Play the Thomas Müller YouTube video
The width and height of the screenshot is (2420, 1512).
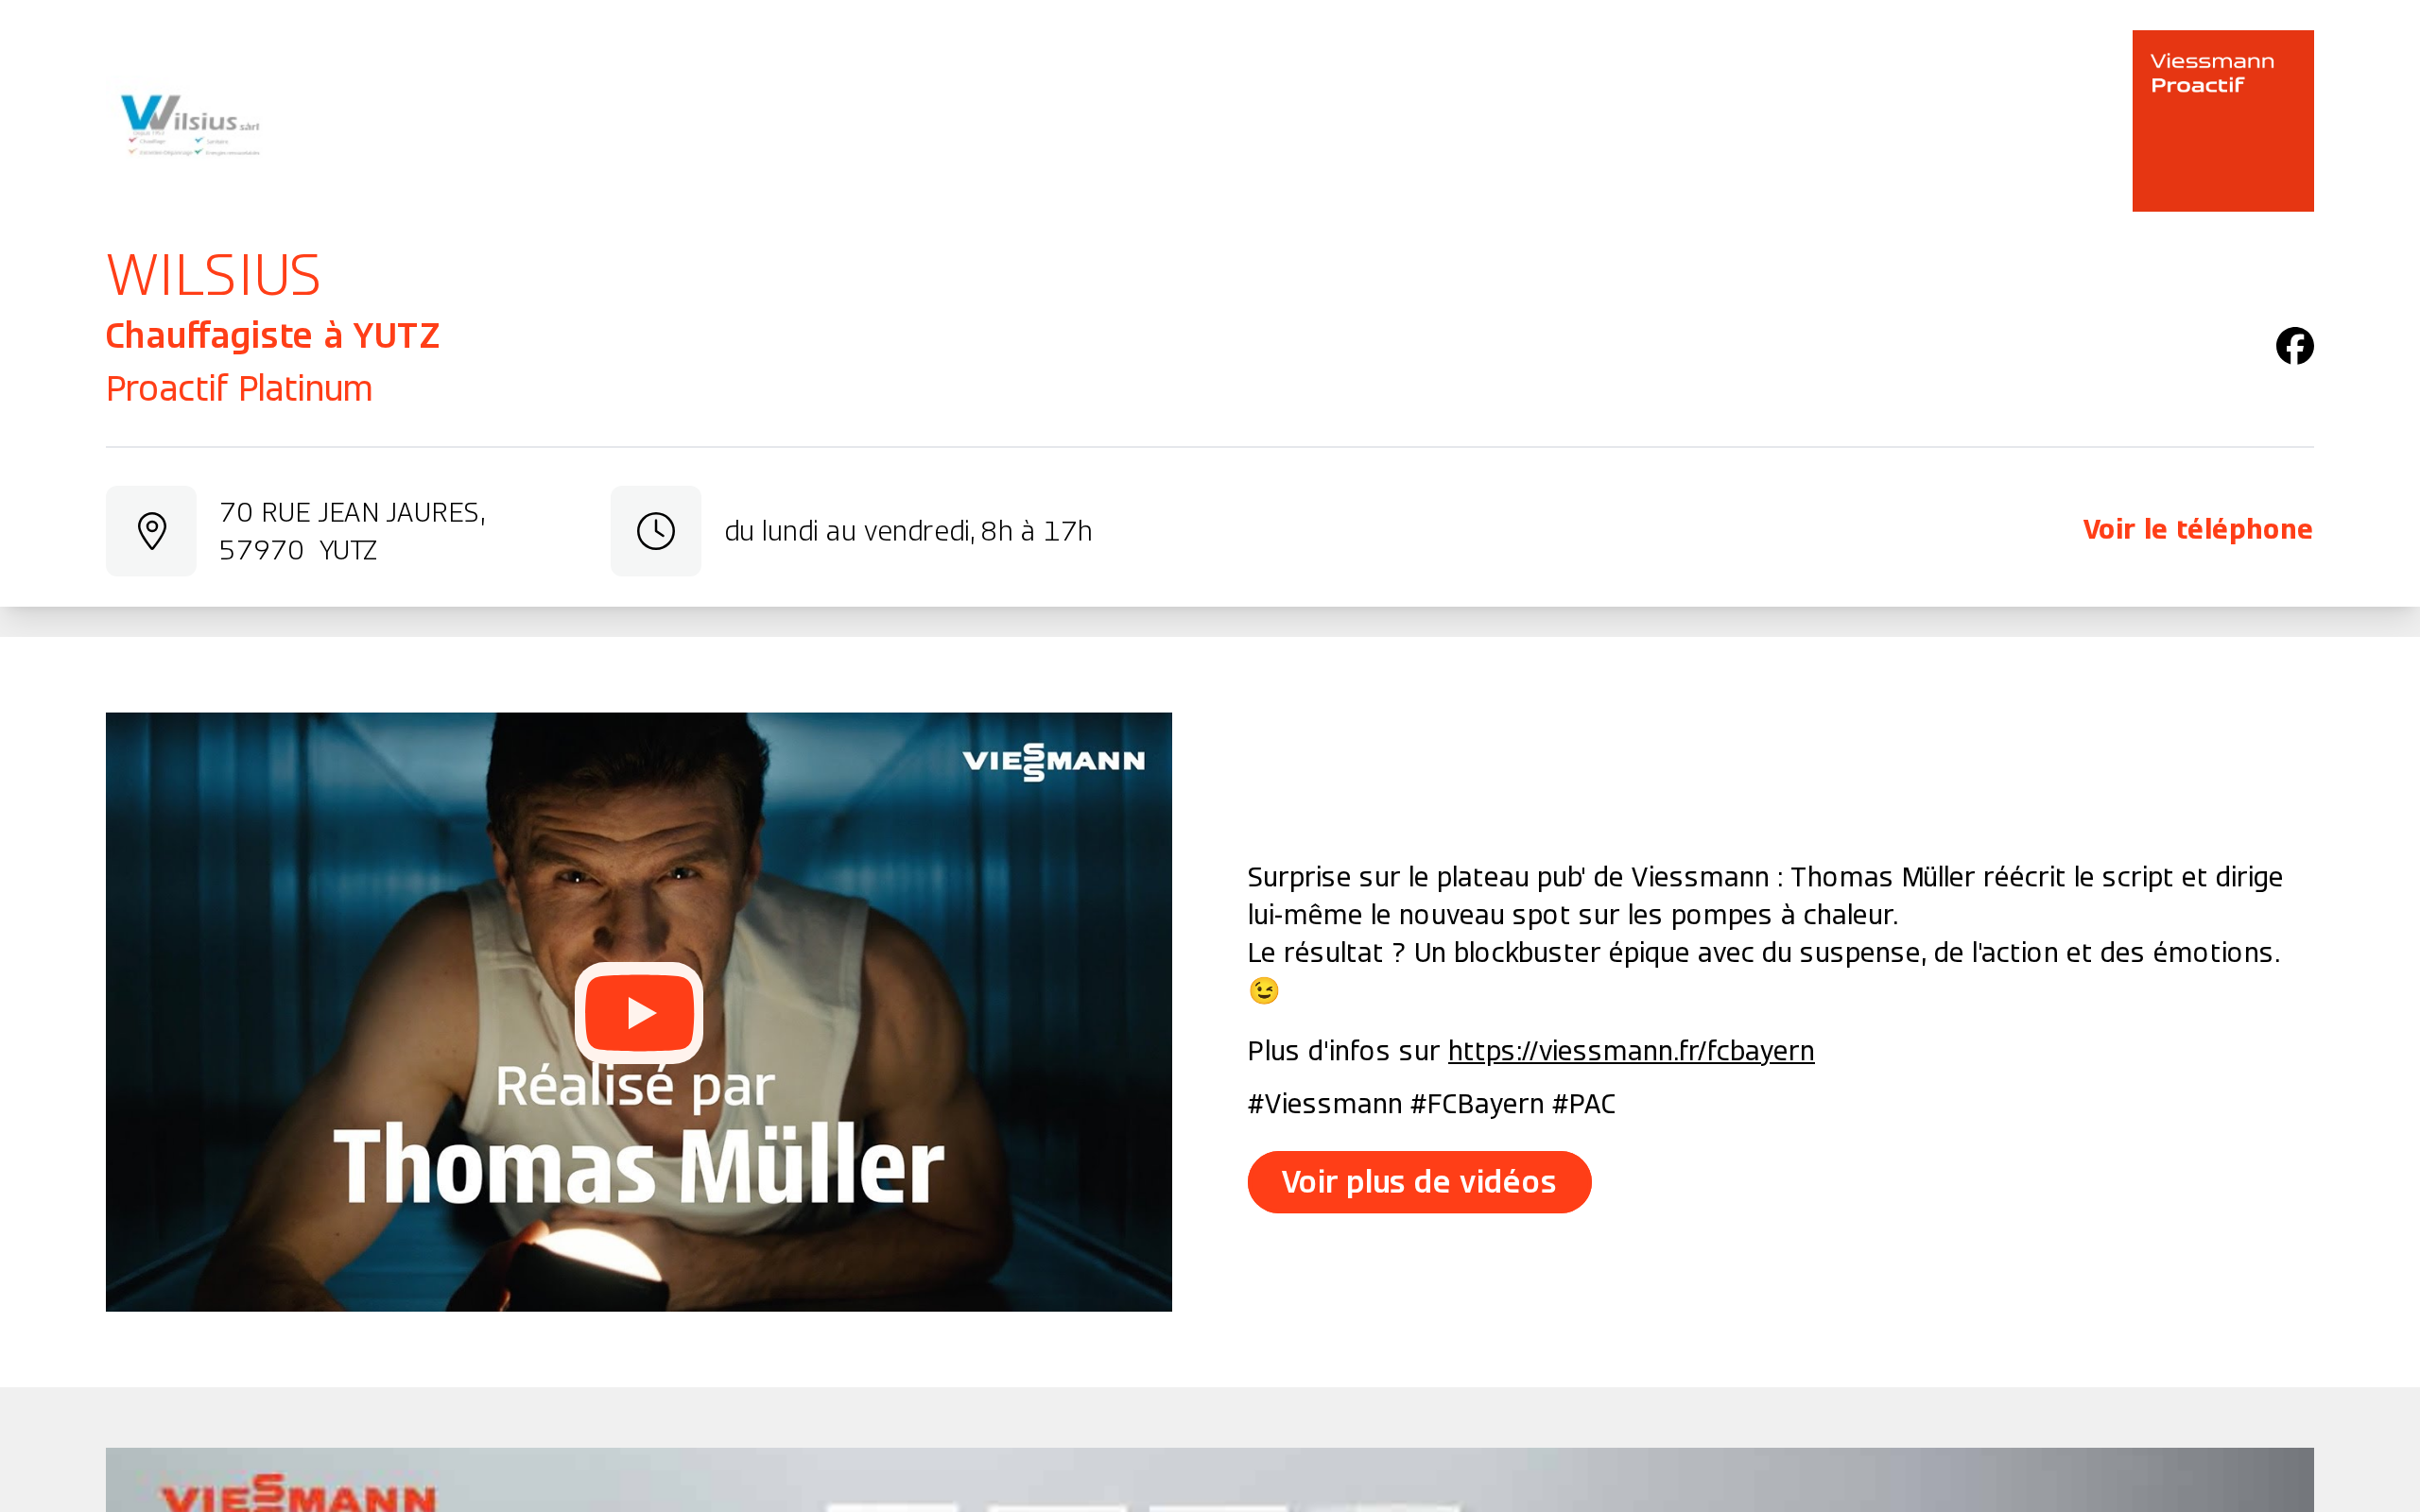(x=639, y=1012)
